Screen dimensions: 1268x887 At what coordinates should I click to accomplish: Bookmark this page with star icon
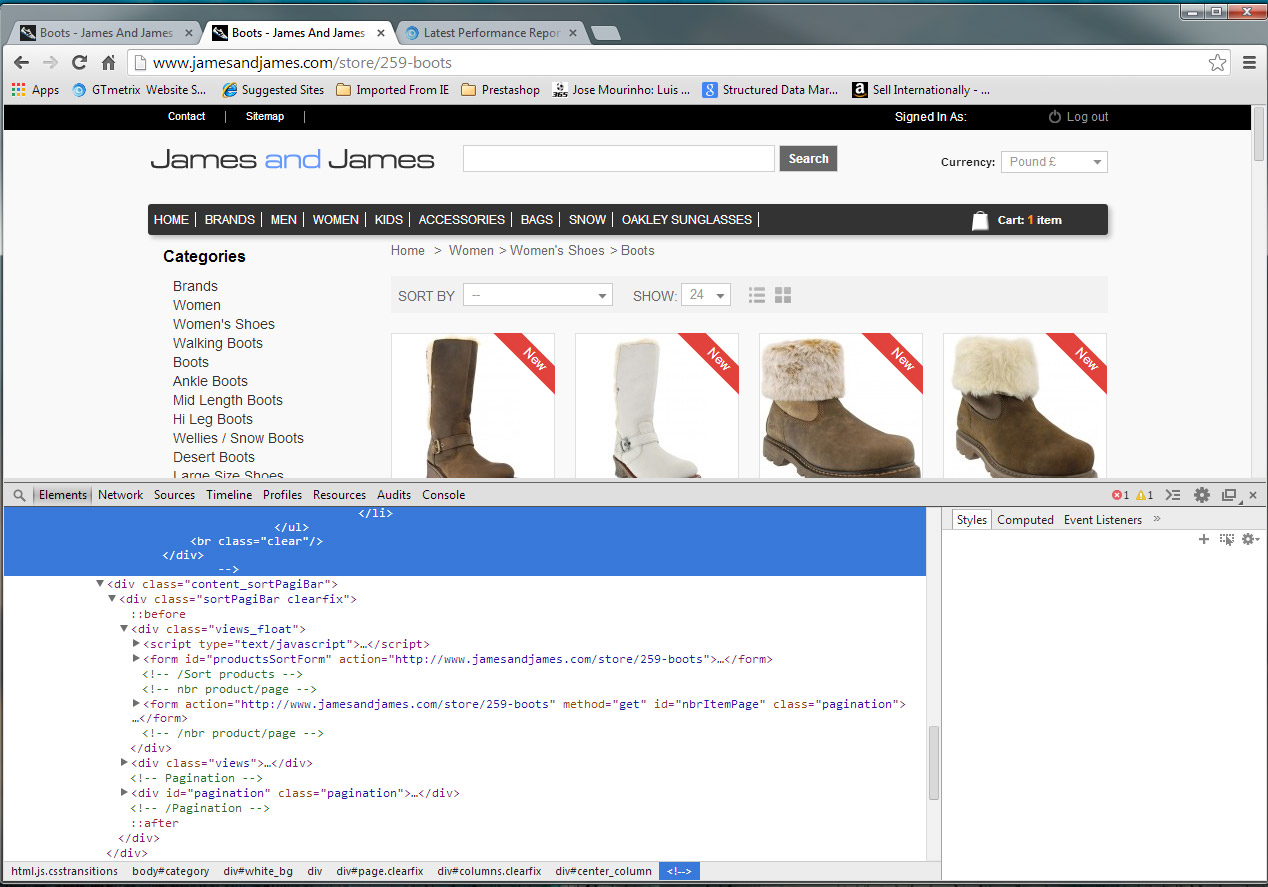pos(1217,62)
